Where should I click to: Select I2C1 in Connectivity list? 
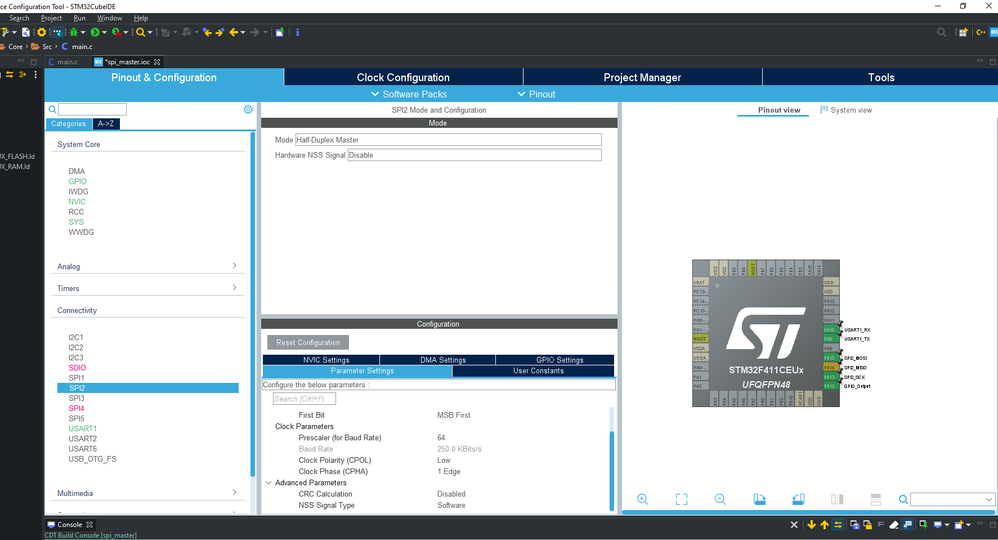(x=76, y=338)
